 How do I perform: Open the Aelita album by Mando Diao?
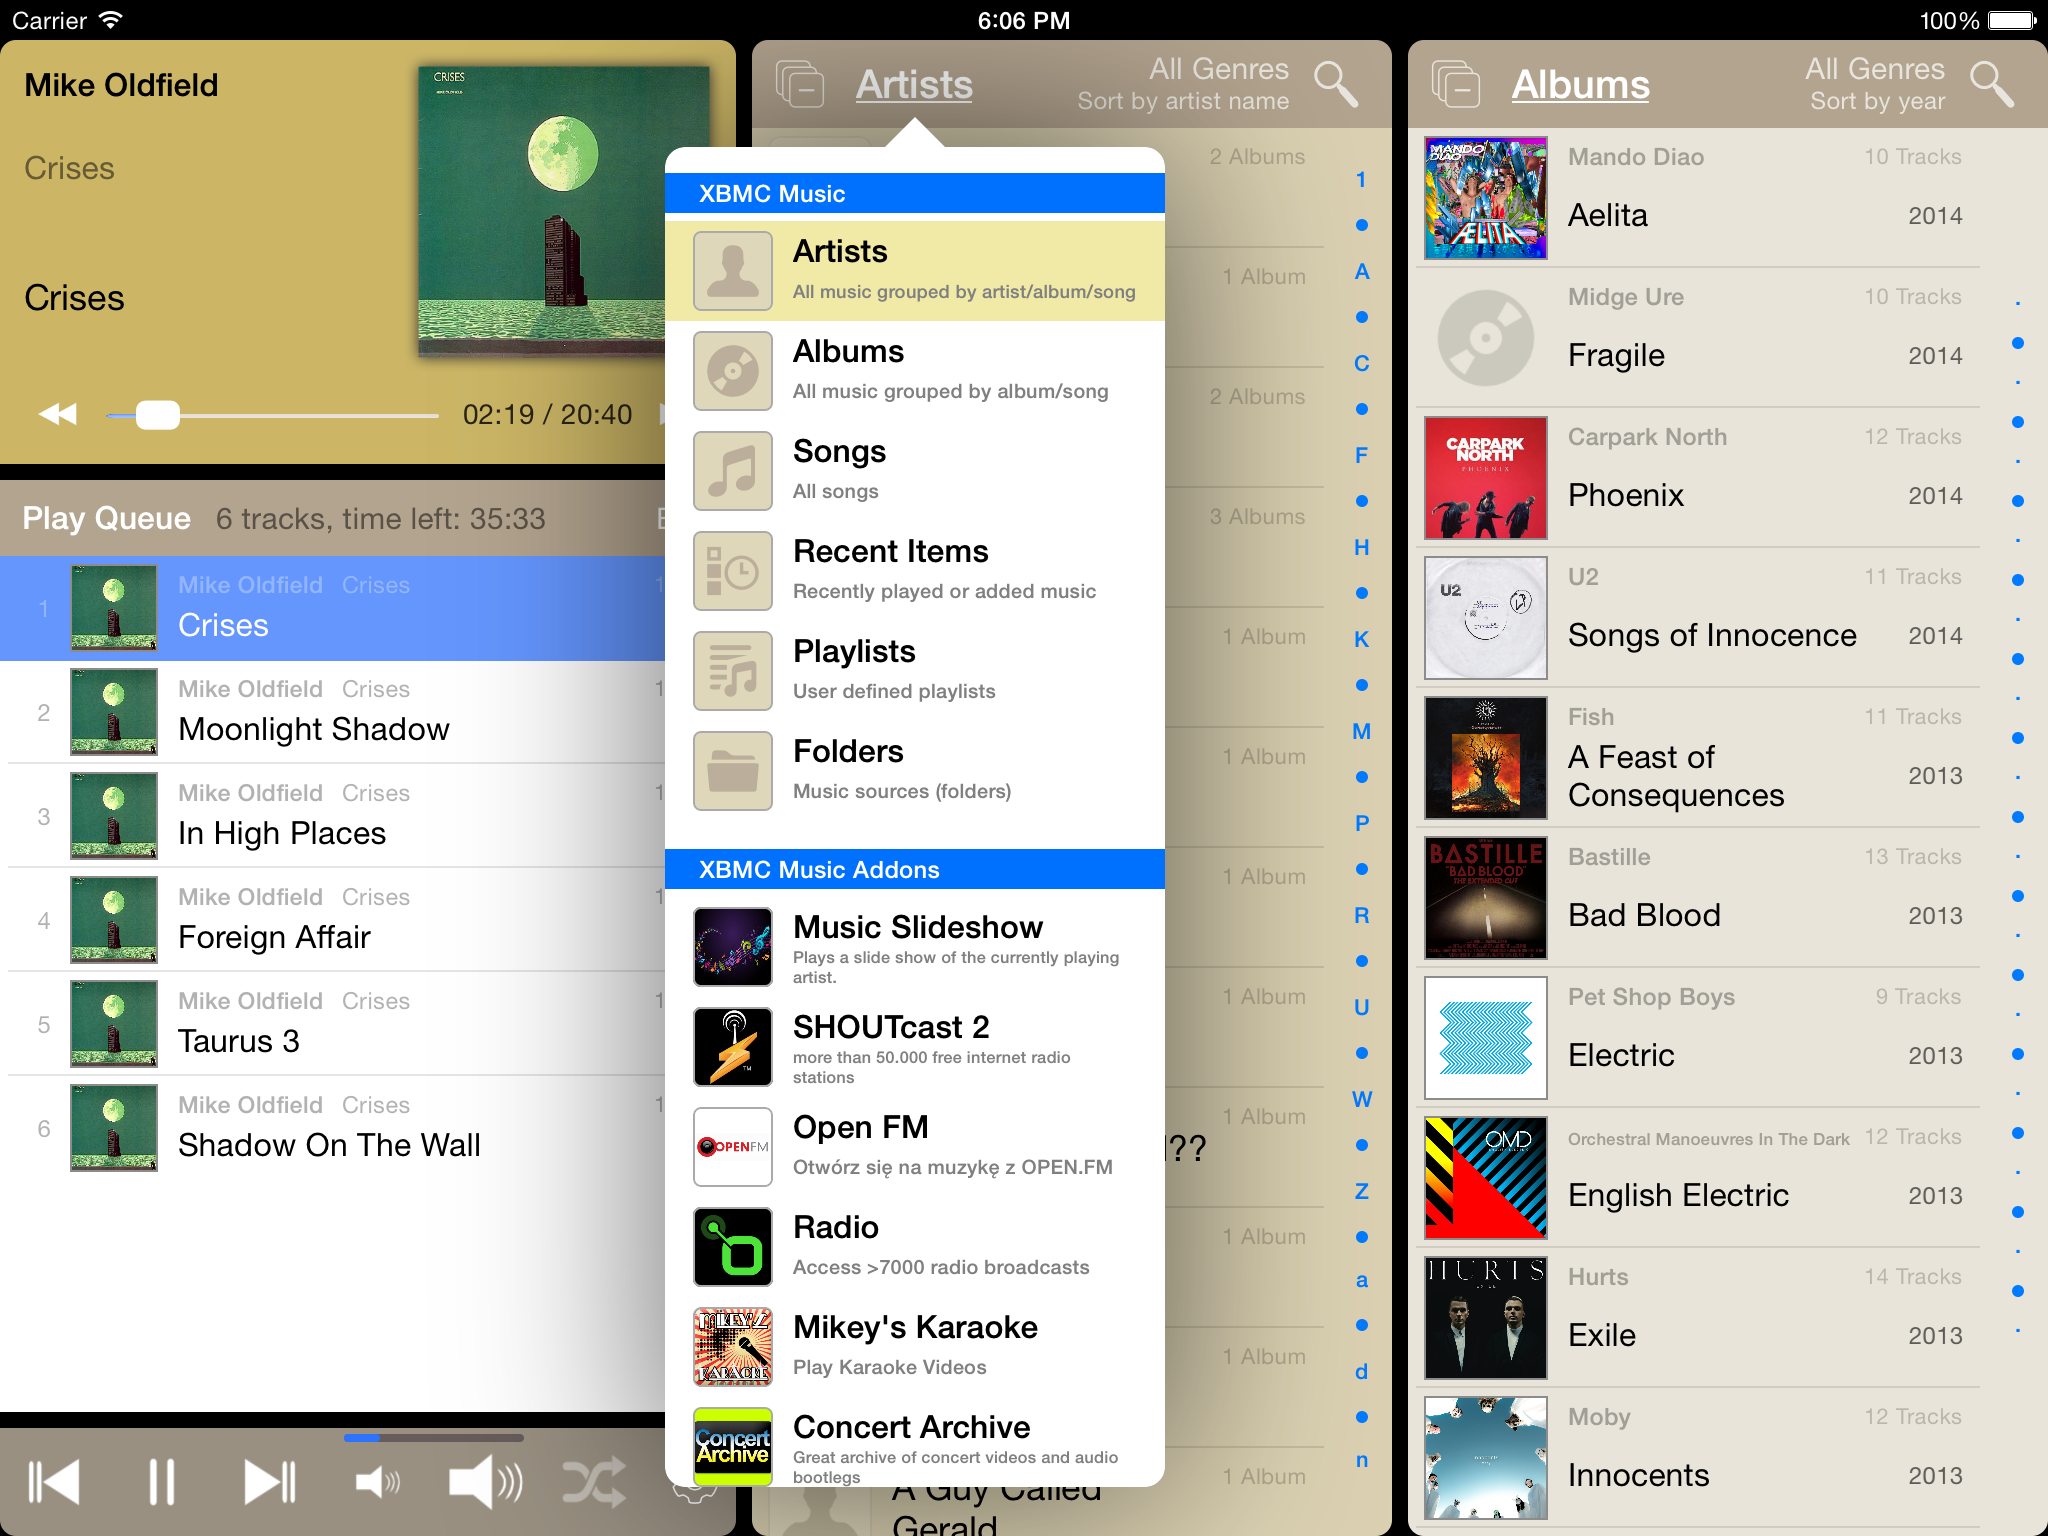pos(1700,198)
